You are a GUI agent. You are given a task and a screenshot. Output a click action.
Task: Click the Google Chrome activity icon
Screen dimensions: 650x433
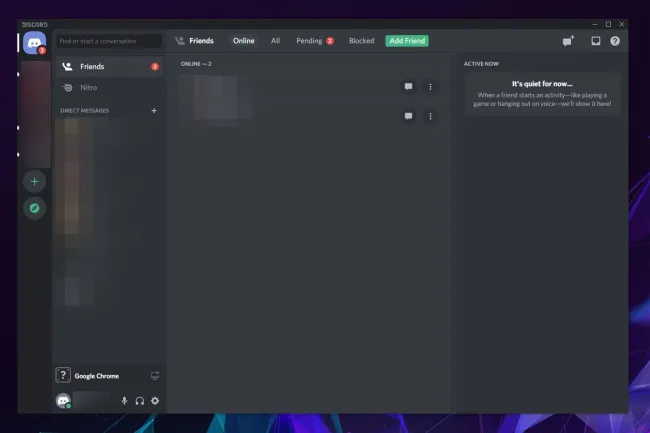[x=63, y=375]
